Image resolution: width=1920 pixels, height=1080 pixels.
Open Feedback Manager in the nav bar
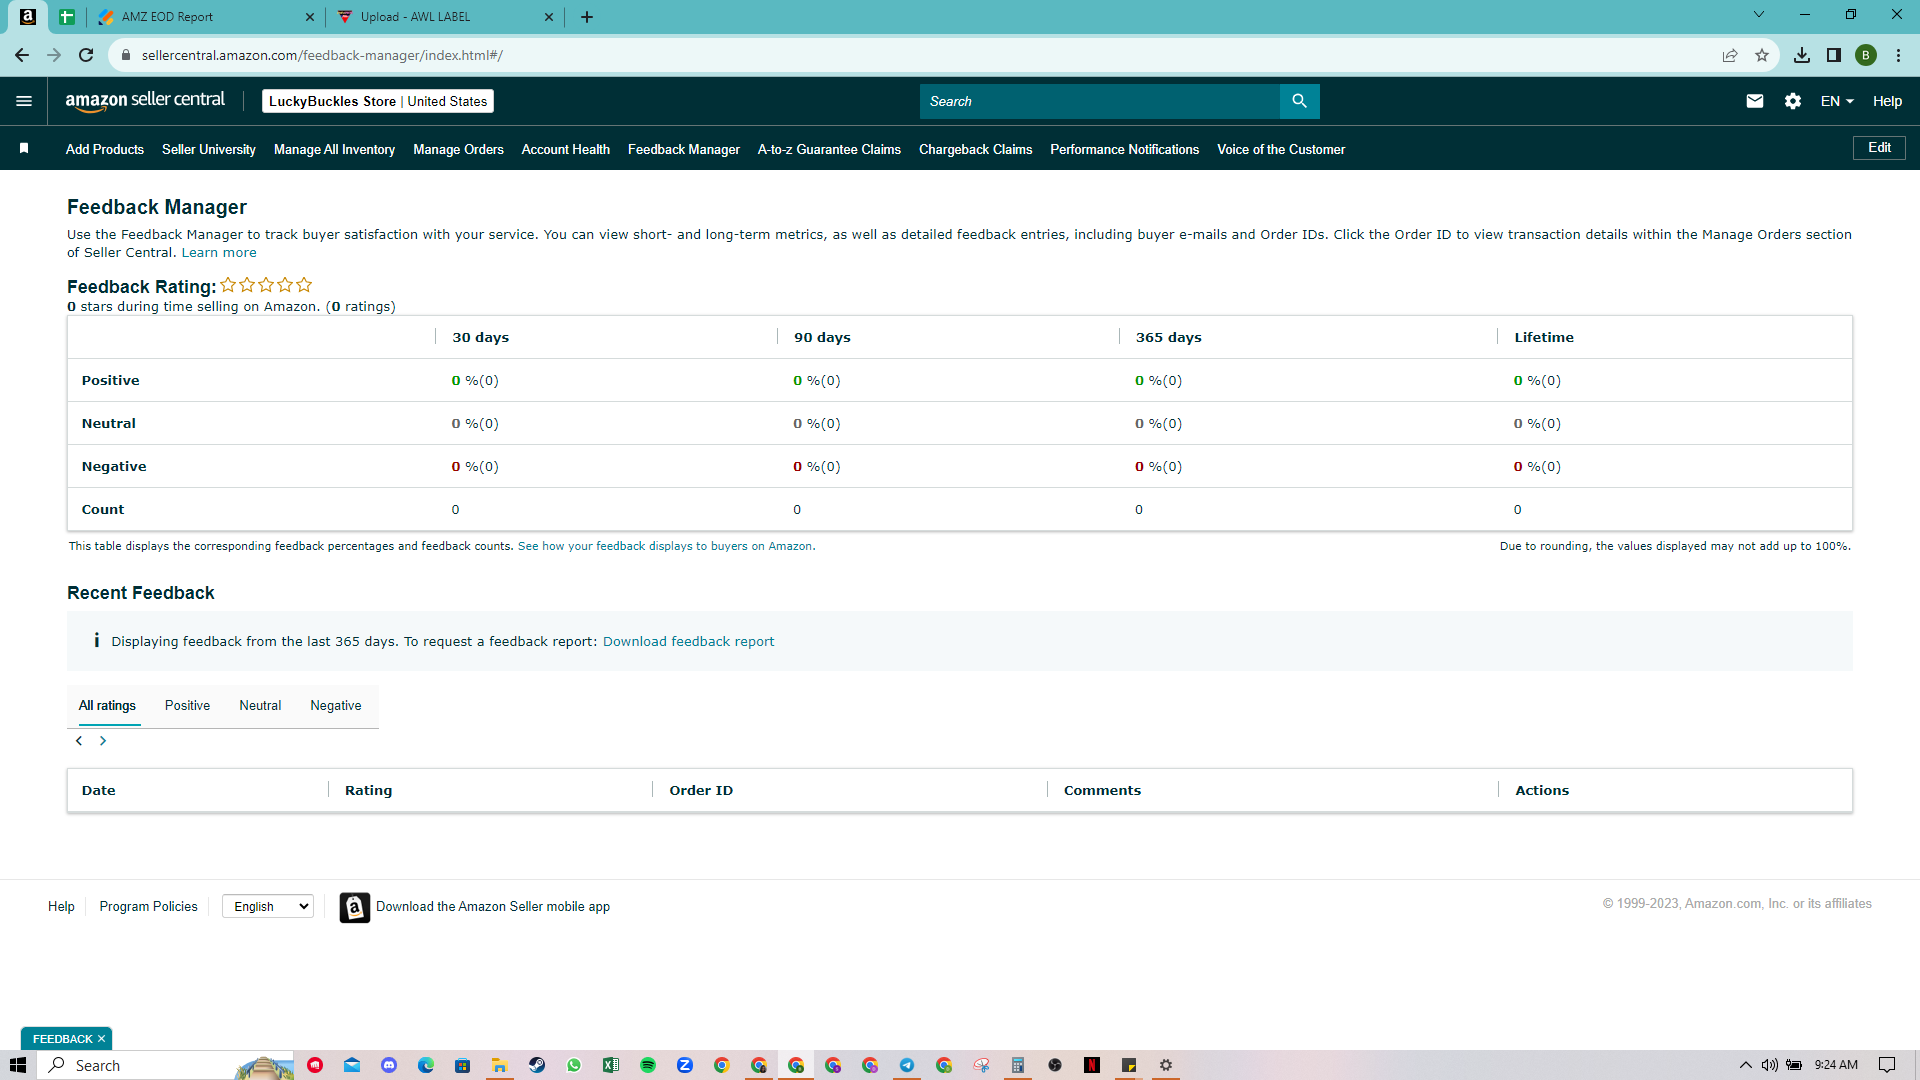coord(684,149)
